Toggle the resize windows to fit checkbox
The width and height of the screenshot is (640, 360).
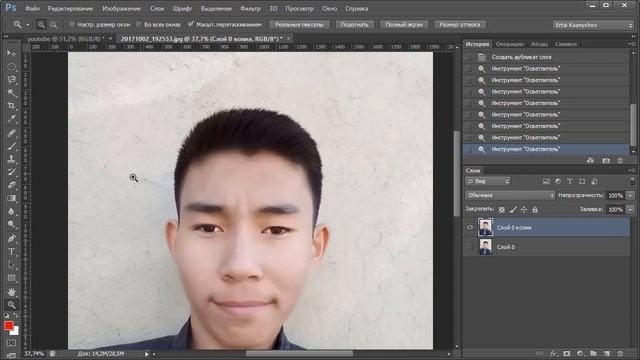click(72, 24)
